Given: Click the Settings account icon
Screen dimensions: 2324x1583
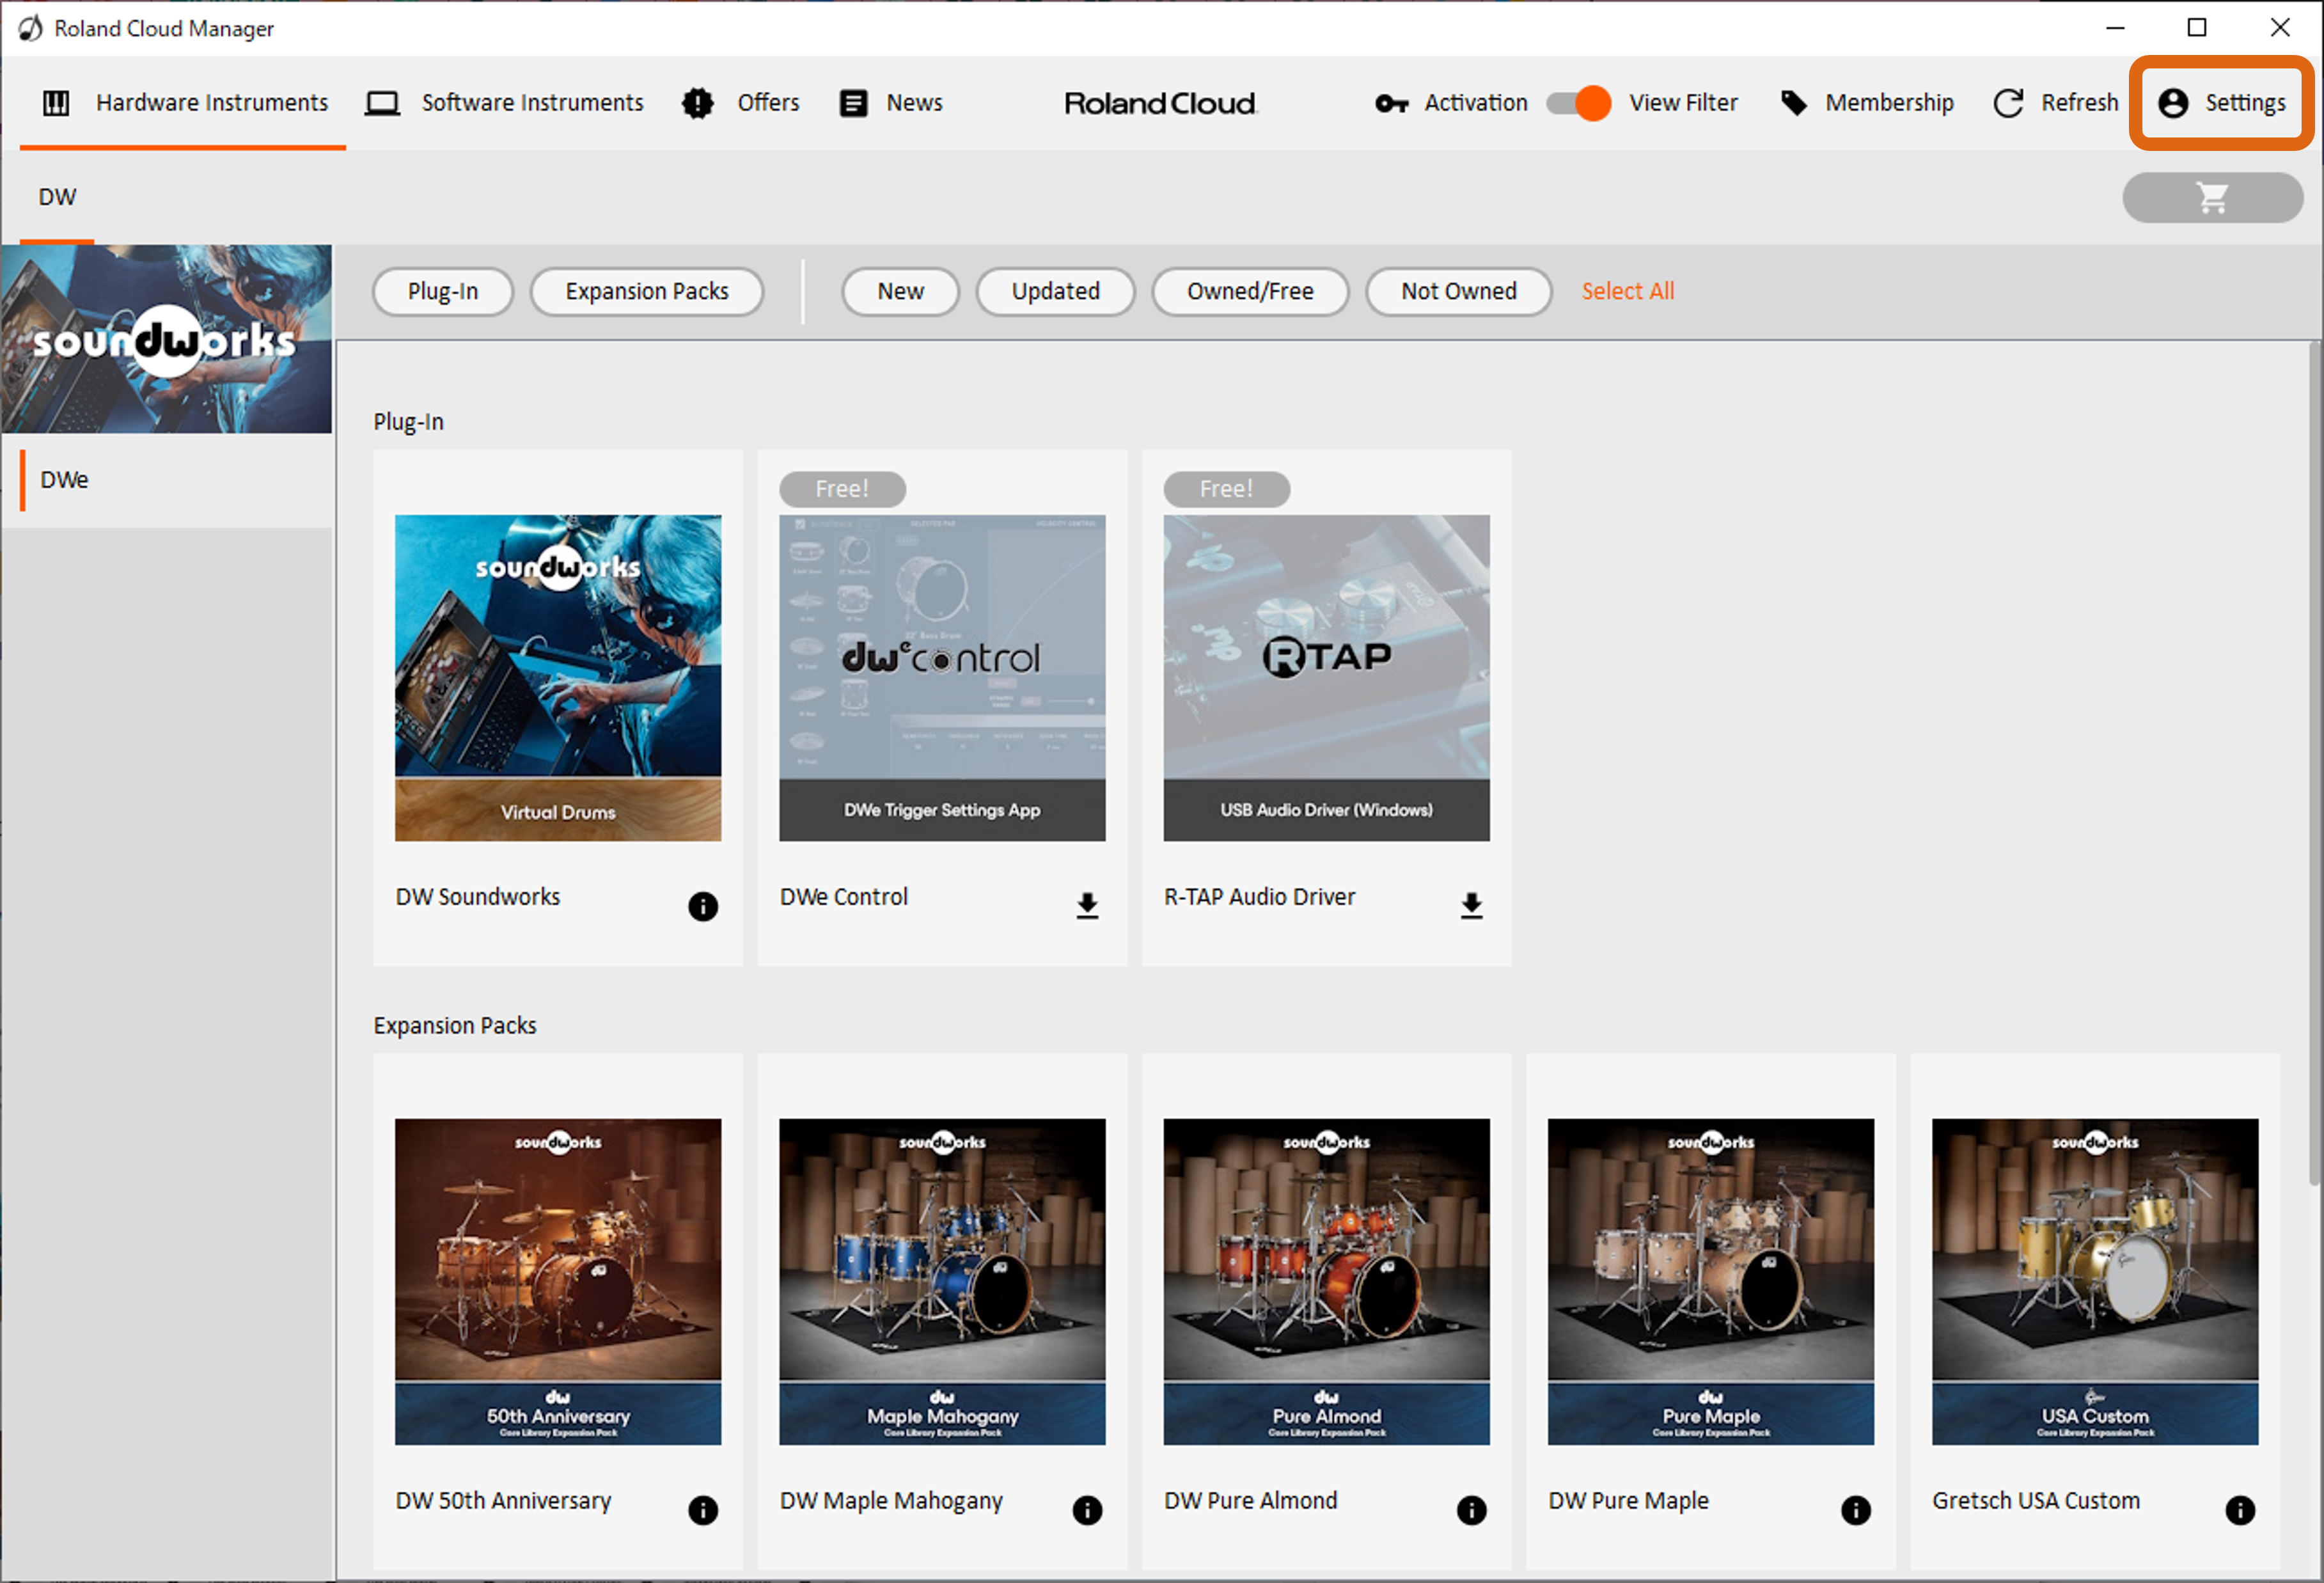Looking at the screenshot, I should tap(2173, 103).
